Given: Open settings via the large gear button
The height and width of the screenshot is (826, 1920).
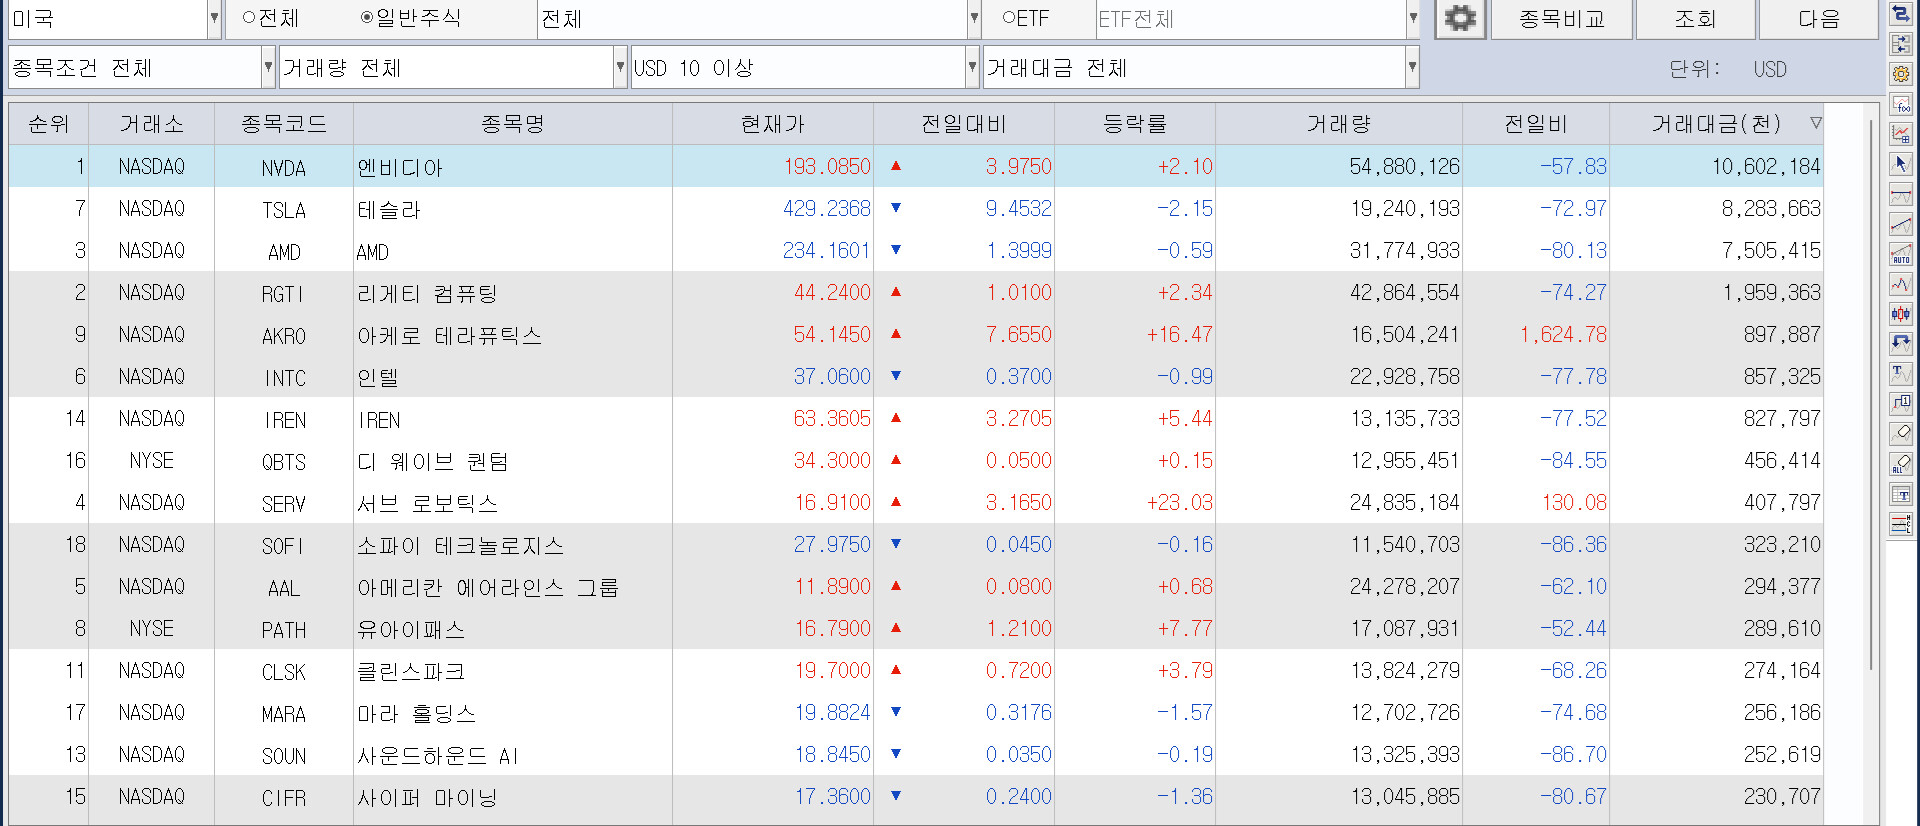Looking at the screenshot, I should click(x=1460, y=19).
